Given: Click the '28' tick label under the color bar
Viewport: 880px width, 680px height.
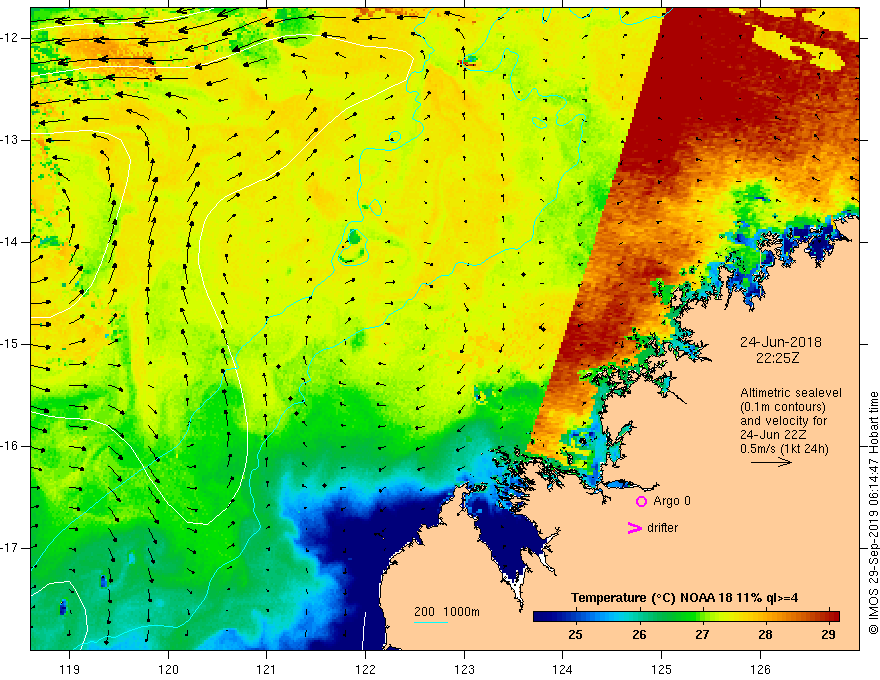Looking at the screenshot, I should (765, 635).
